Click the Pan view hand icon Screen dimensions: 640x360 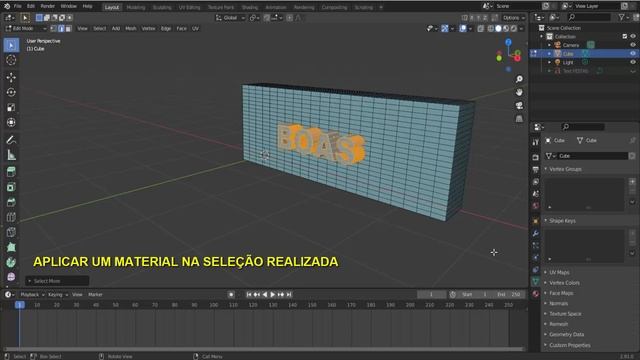[x=519, y=92]
